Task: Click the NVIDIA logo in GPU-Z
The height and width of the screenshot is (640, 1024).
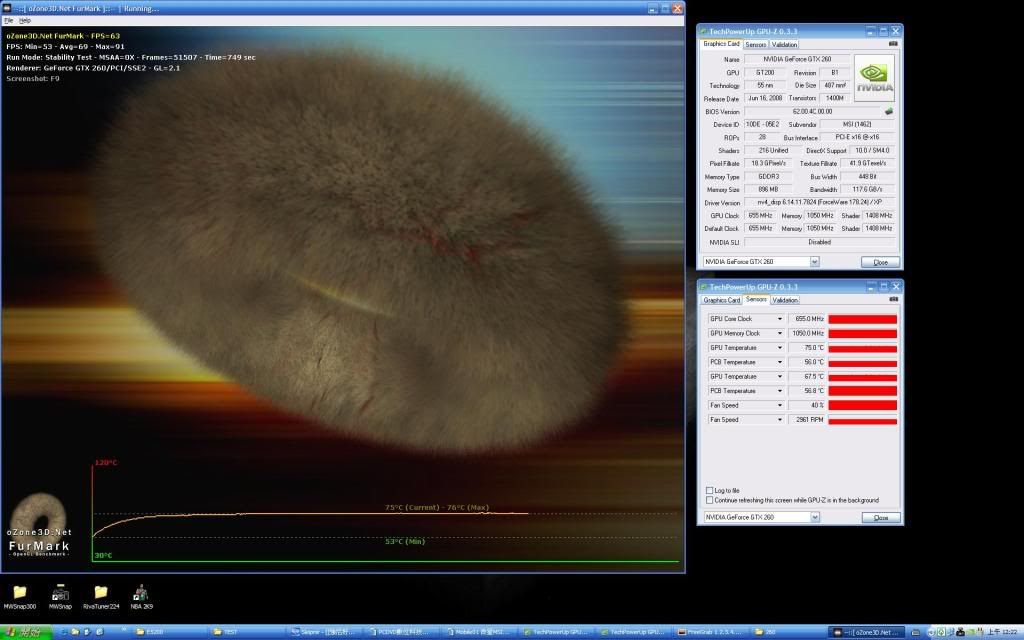Action: (x=874, y=78)
